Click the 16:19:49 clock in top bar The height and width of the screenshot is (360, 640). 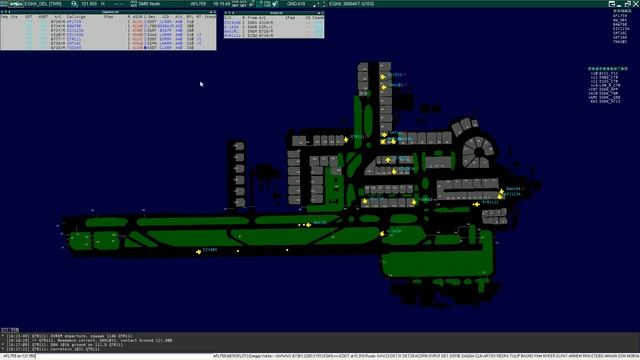pos(222,4)
